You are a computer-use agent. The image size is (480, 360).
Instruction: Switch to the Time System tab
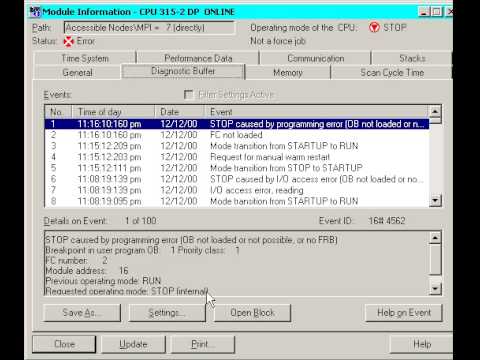[x=85, y=58]
